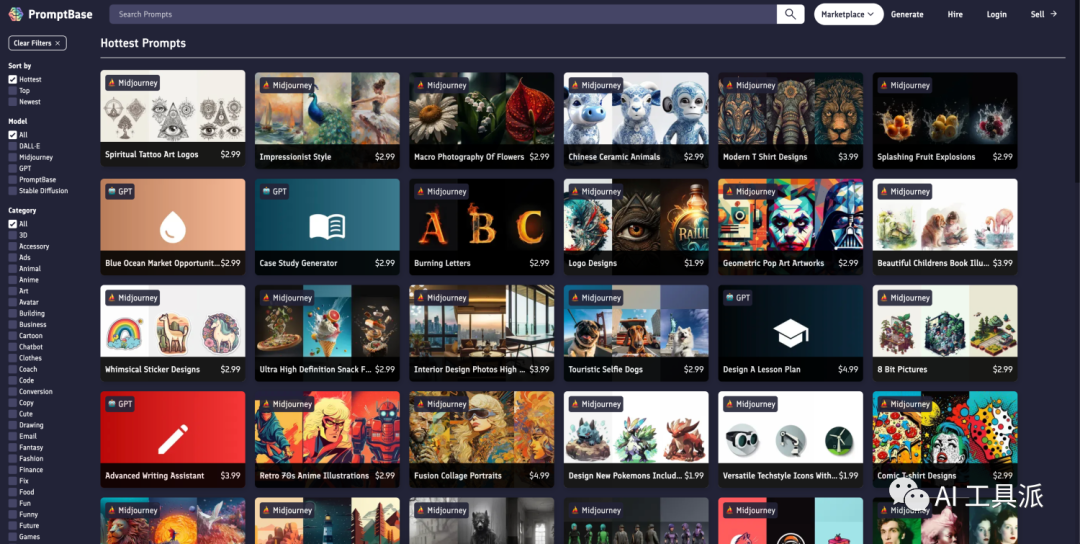
Task: Click the Ultra High Definition Snack title
Action: tap(315, 370)
